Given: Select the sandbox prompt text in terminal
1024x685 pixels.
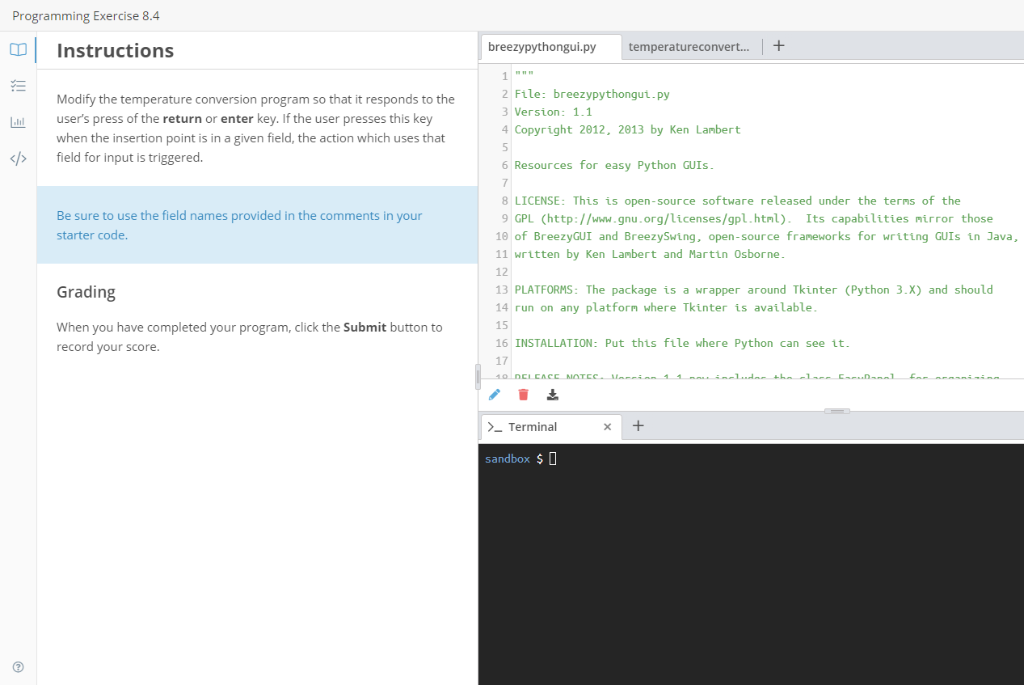Looking at the screenshot, I should (x=506, y=458).
